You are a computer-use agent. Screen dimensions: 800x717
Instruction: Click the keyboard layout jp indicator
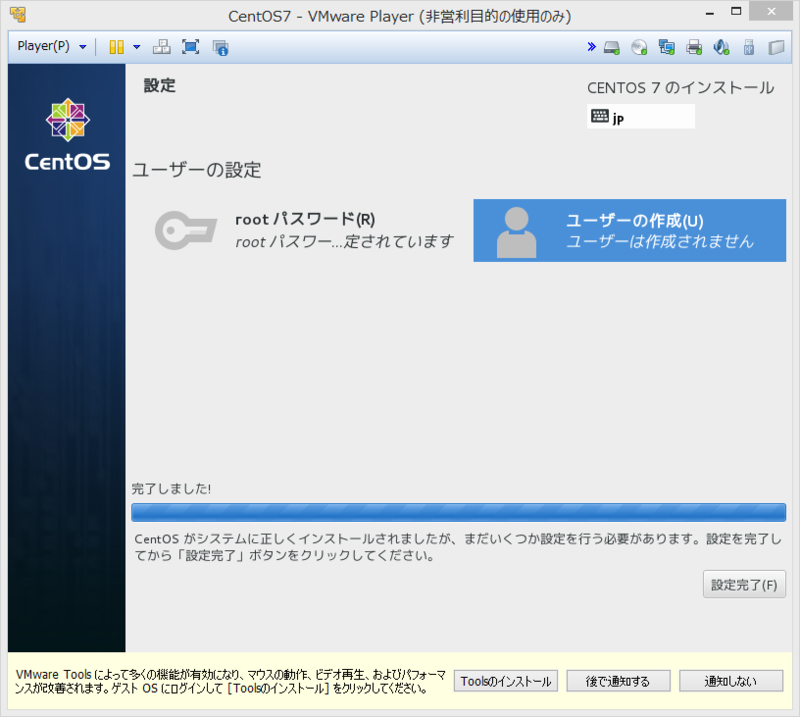point(640,116)
